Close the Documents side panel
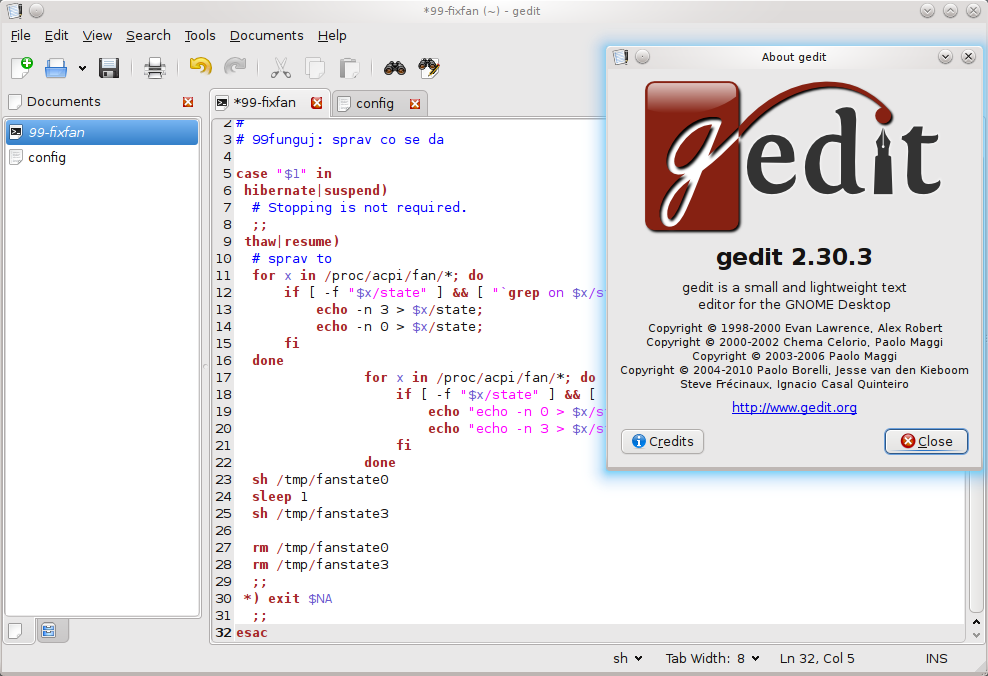This screenshot has height=676, width=988. tap(188, 102)
